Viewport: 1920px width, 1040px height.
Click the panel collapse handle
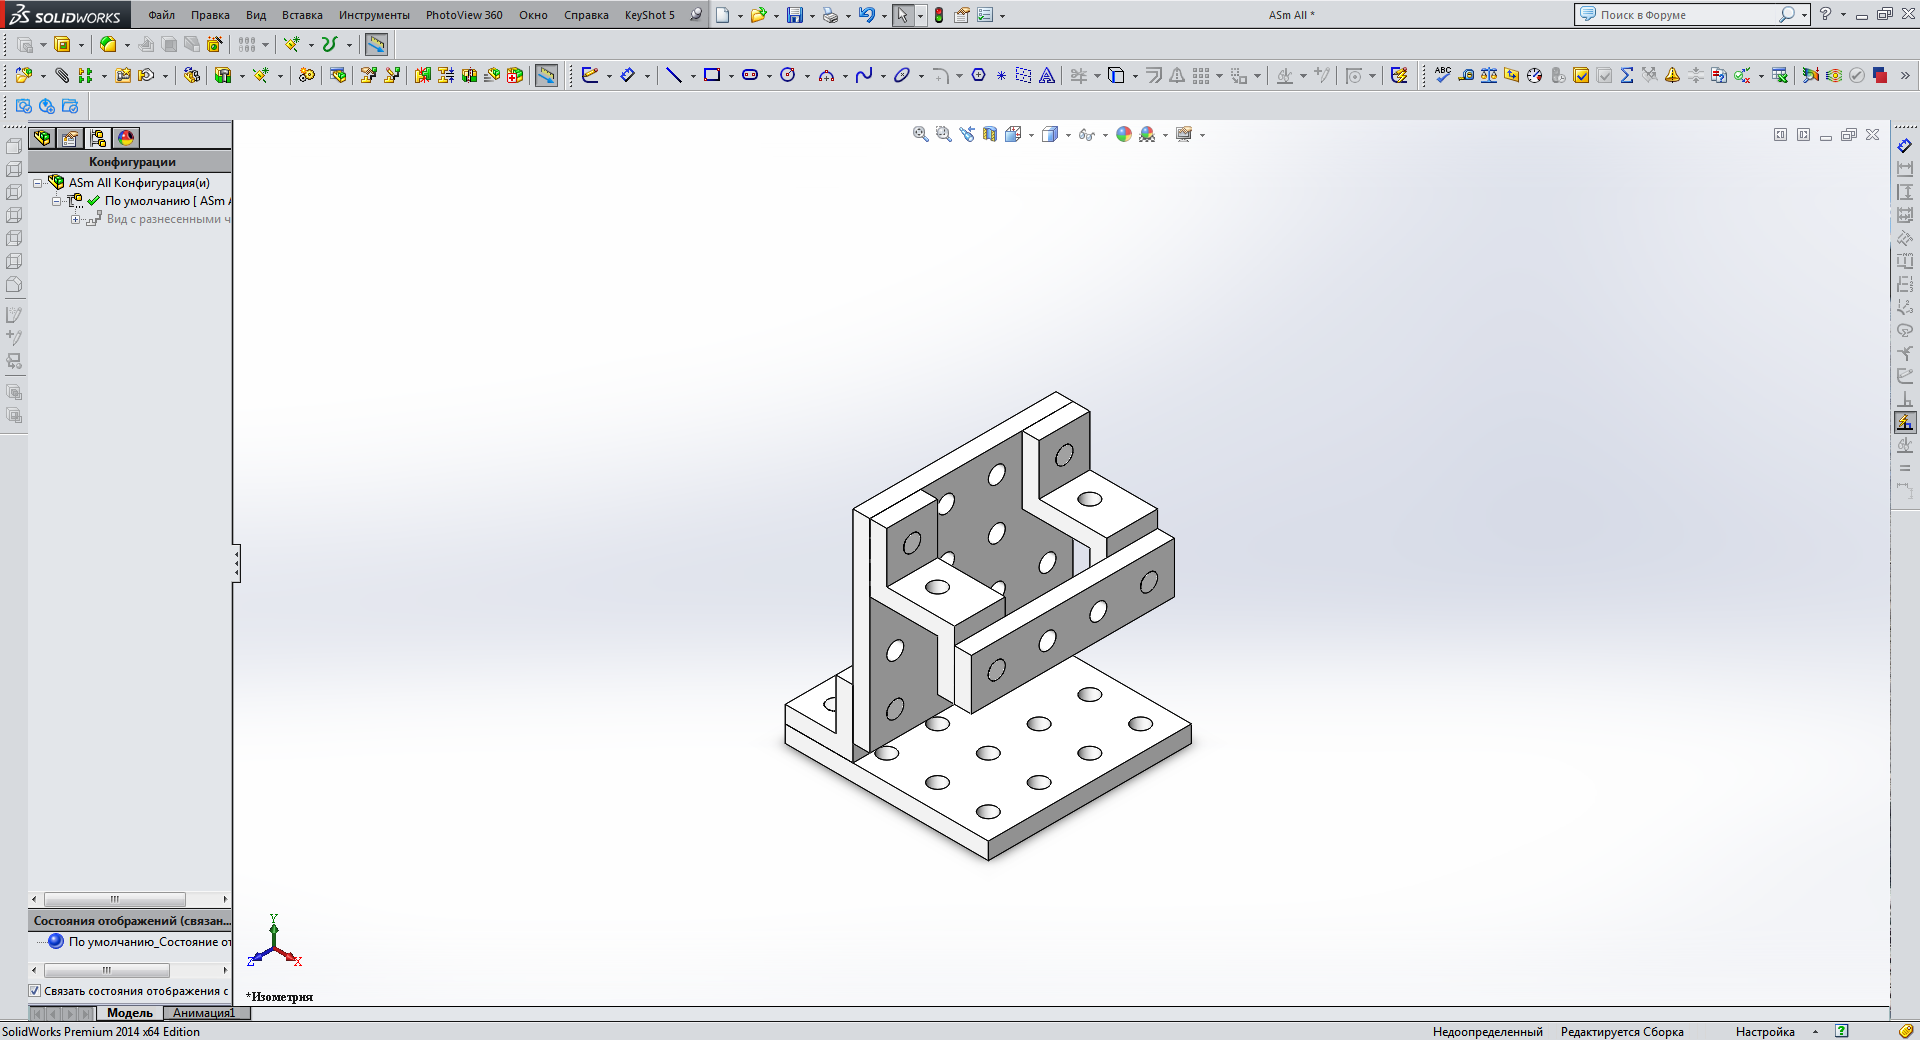pyautogui.click(x=237, y=564)
